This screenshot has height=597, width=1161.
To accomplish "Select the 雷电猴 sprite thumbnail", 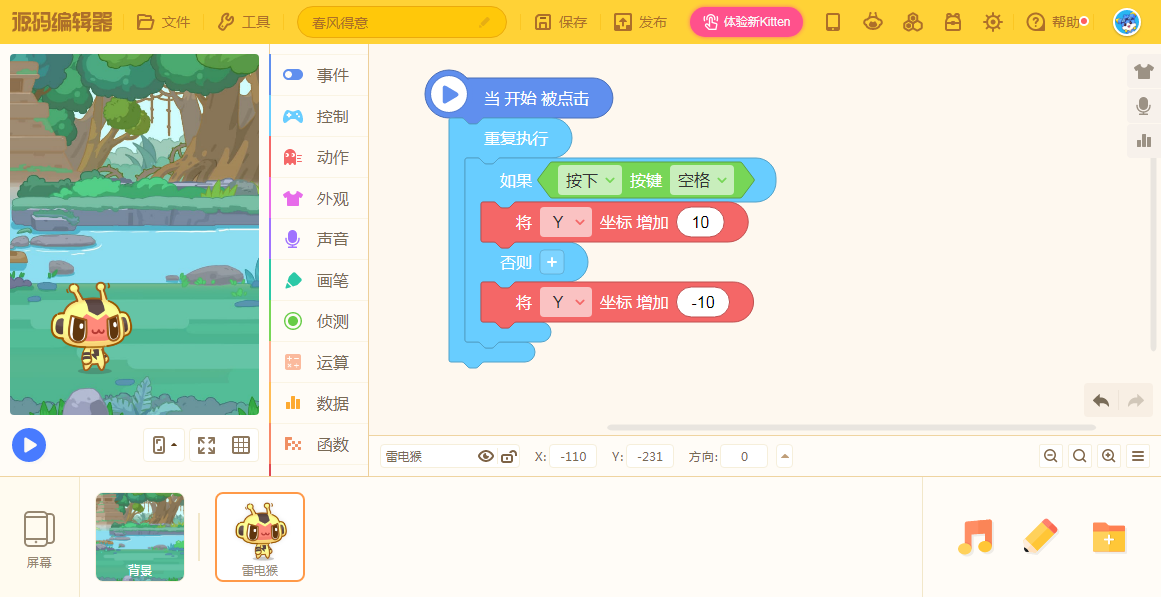I will pyautogui.click(x=260, y=537).
